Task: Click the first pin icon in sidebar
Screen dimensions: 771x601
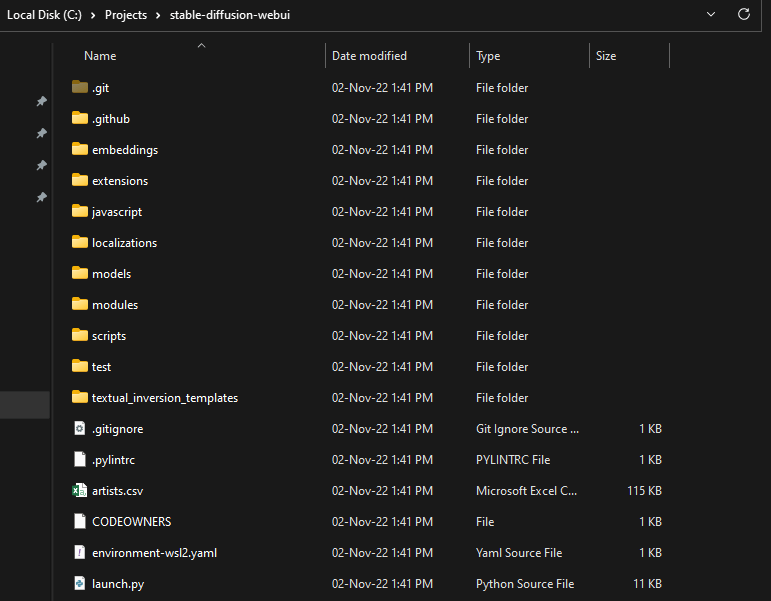Action: click(42, 101)
